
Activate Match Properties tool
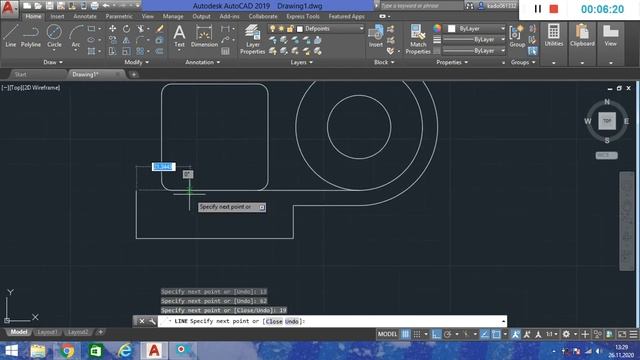click(x=418, y=39)
